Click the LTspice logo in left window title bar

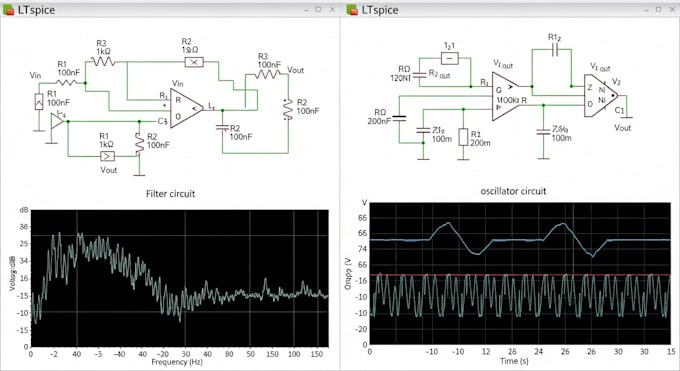(8, 10)
